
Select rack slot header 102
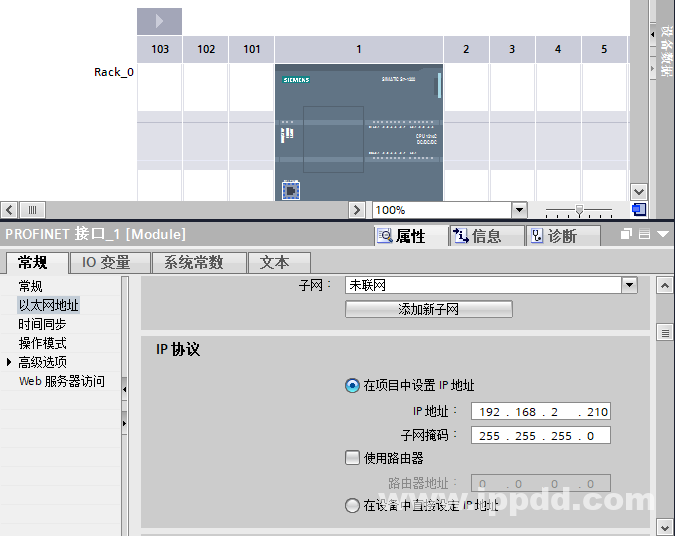pos(206,49)
